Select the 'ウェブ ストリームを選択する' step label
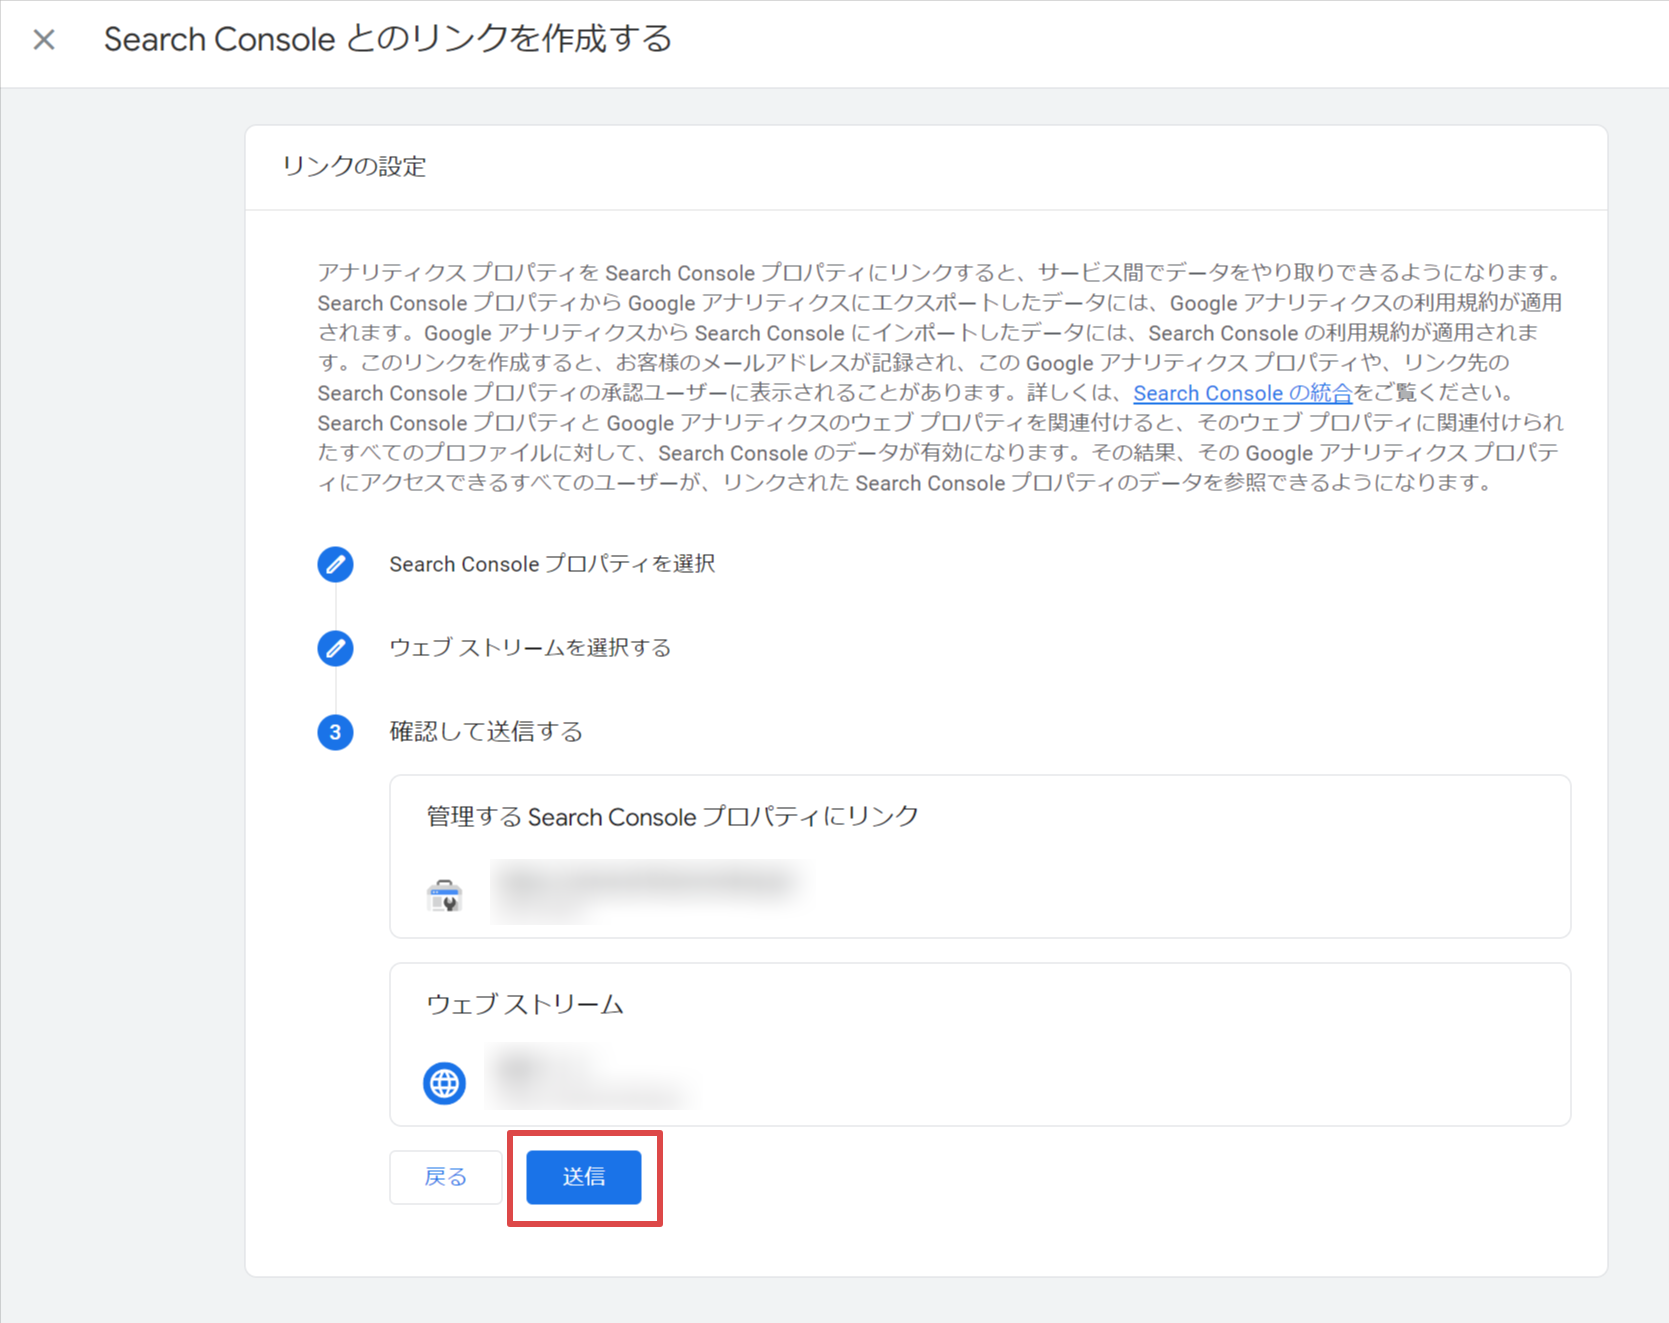The height and width of the screenshot is (1323, 1669). coord(530,648)
